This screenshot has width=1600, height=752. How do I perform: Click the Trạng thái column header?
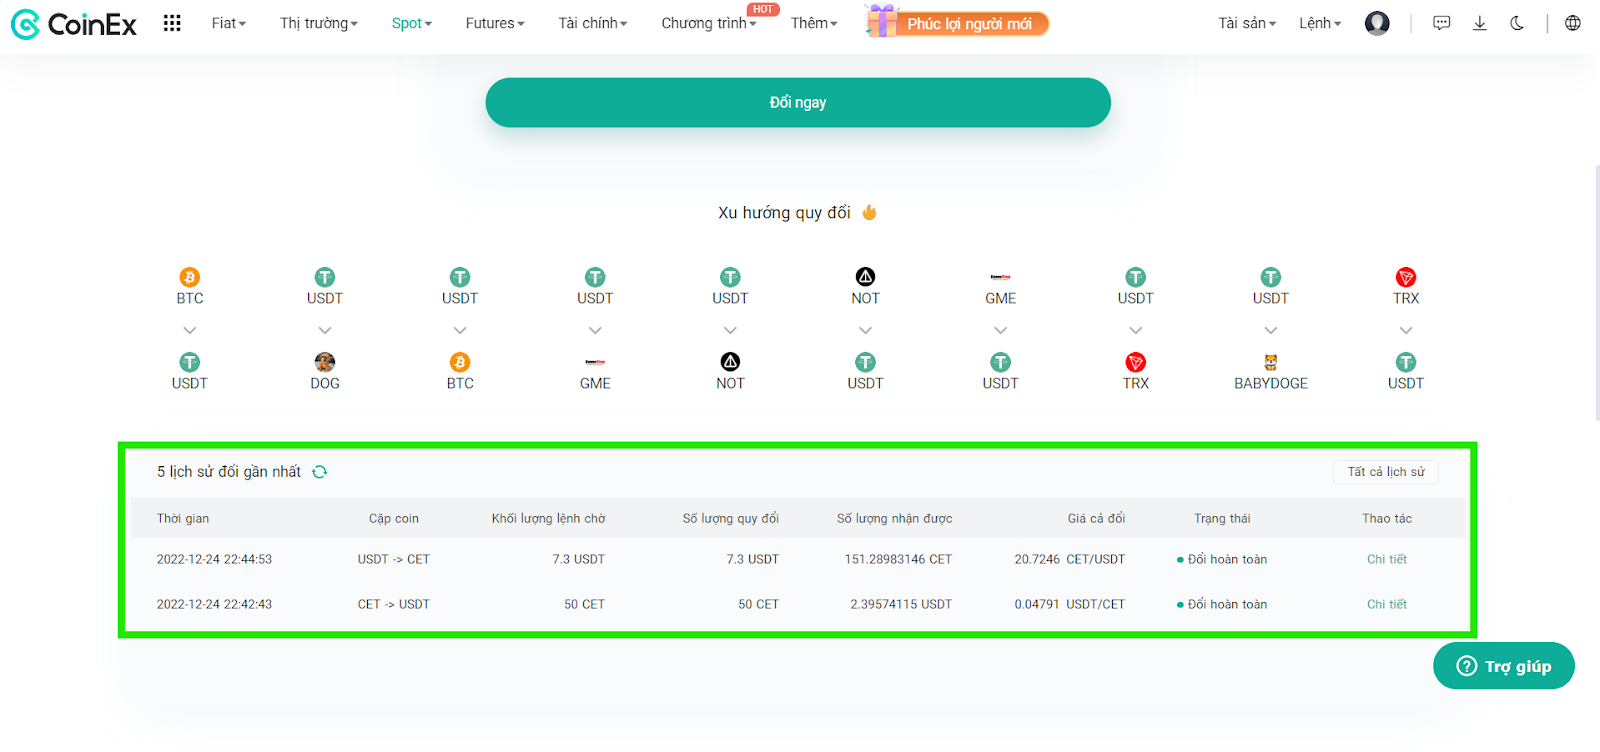pos(1222,518)
